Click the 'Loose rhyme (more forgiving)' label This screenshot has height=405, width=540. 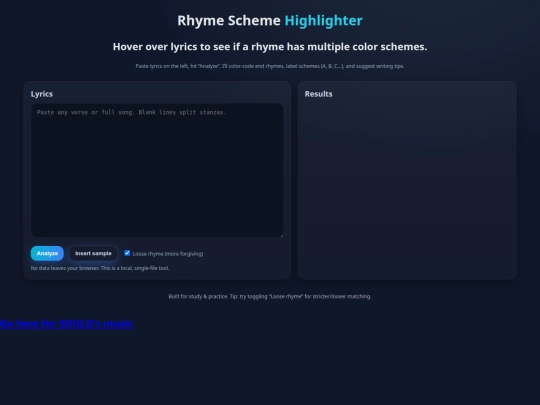pos(168,254)
